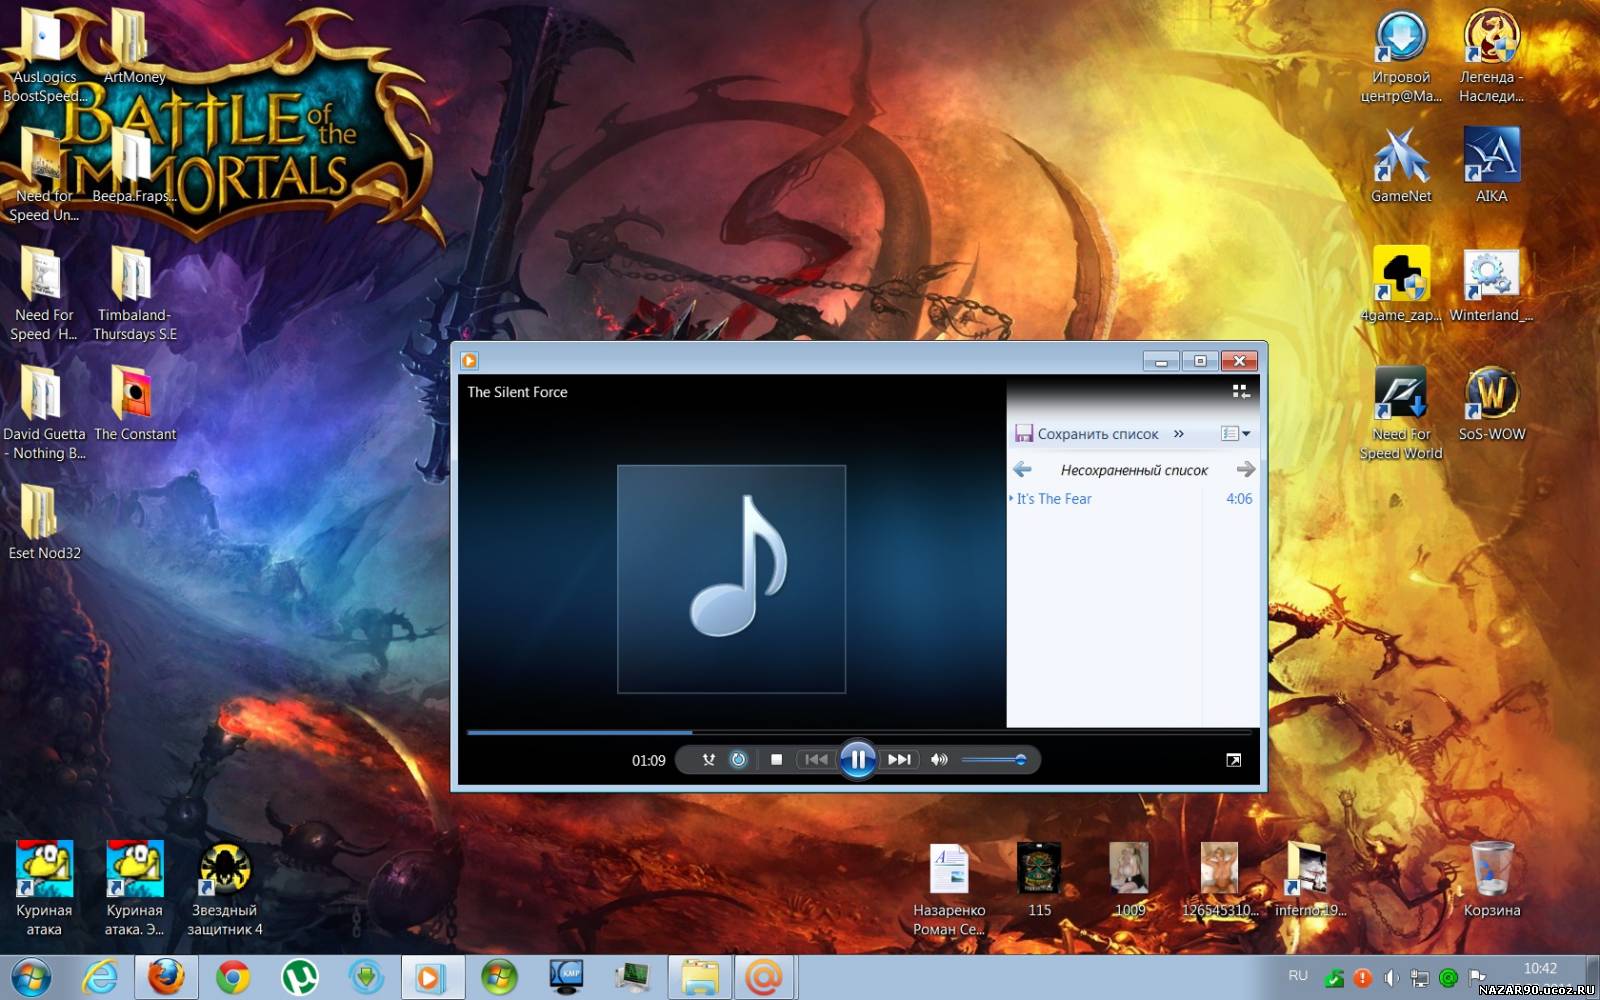Viewport: 1600px width, 1000px height.
Task: Click the playback seek bar
Action: [x=858, y=732]
